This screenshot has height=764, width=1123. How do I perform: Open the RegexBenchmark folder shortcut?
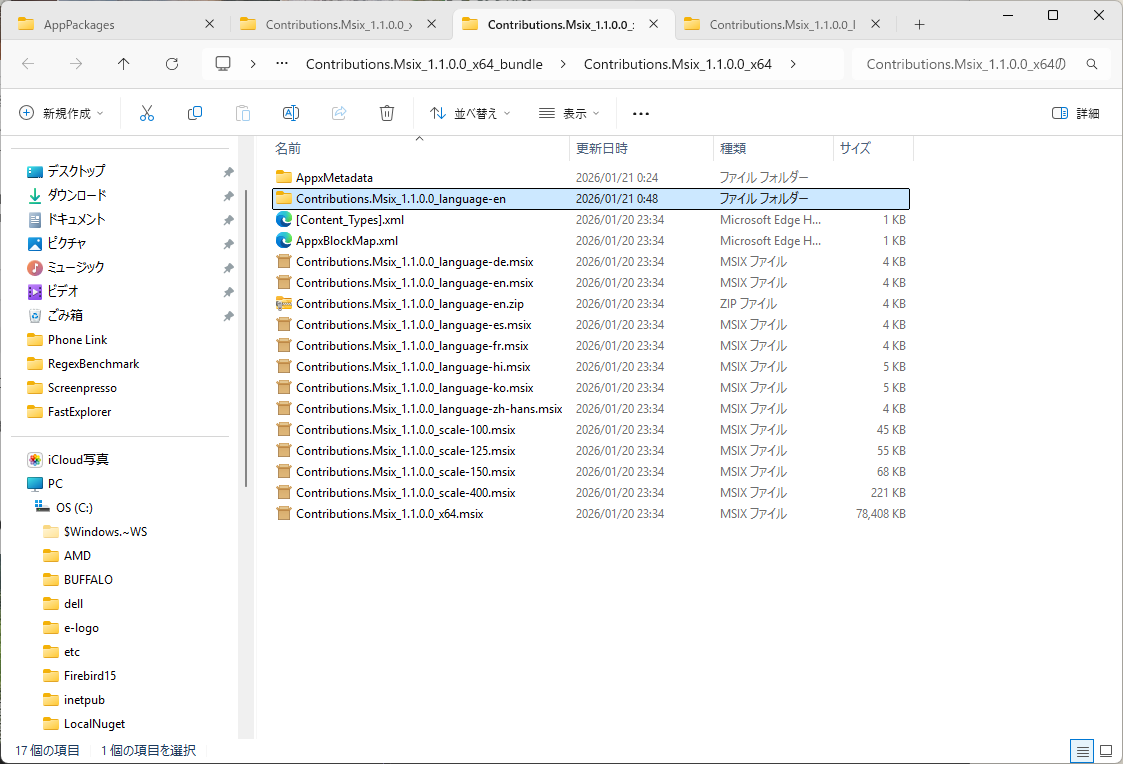[x=93, y=364]
